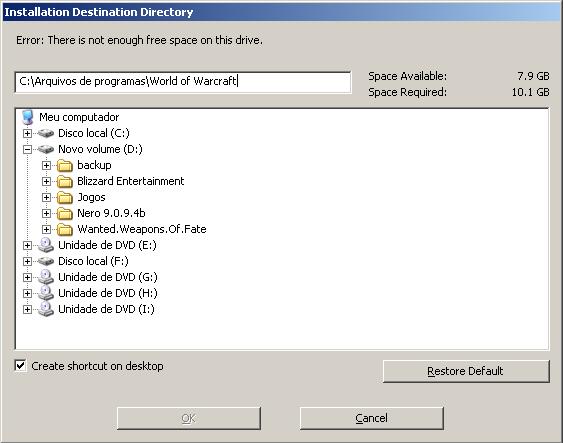Select the Disco local (C:) drive icon

(46, 134)
